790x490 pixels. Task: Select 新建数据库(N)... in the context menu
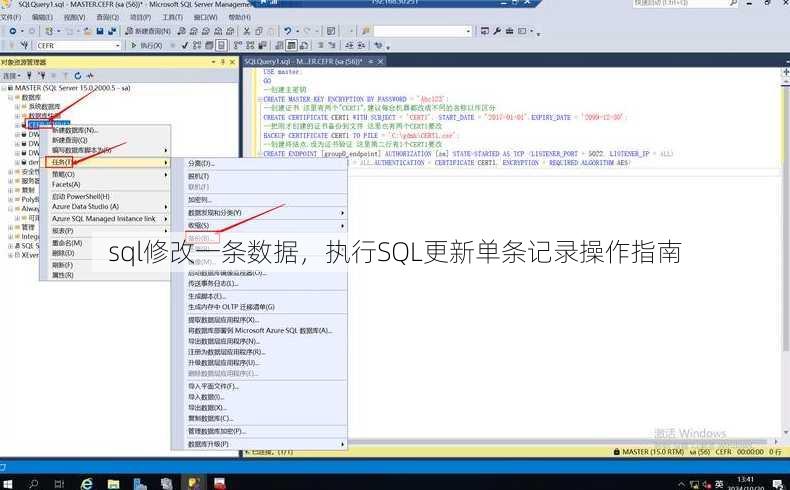106,130
